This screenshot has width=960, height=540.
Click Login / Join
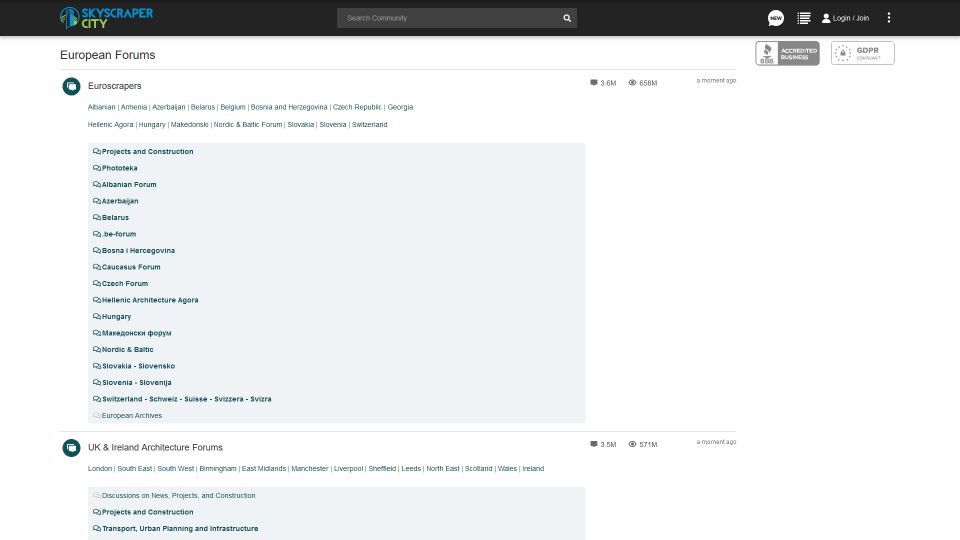[x=846, y=18]
